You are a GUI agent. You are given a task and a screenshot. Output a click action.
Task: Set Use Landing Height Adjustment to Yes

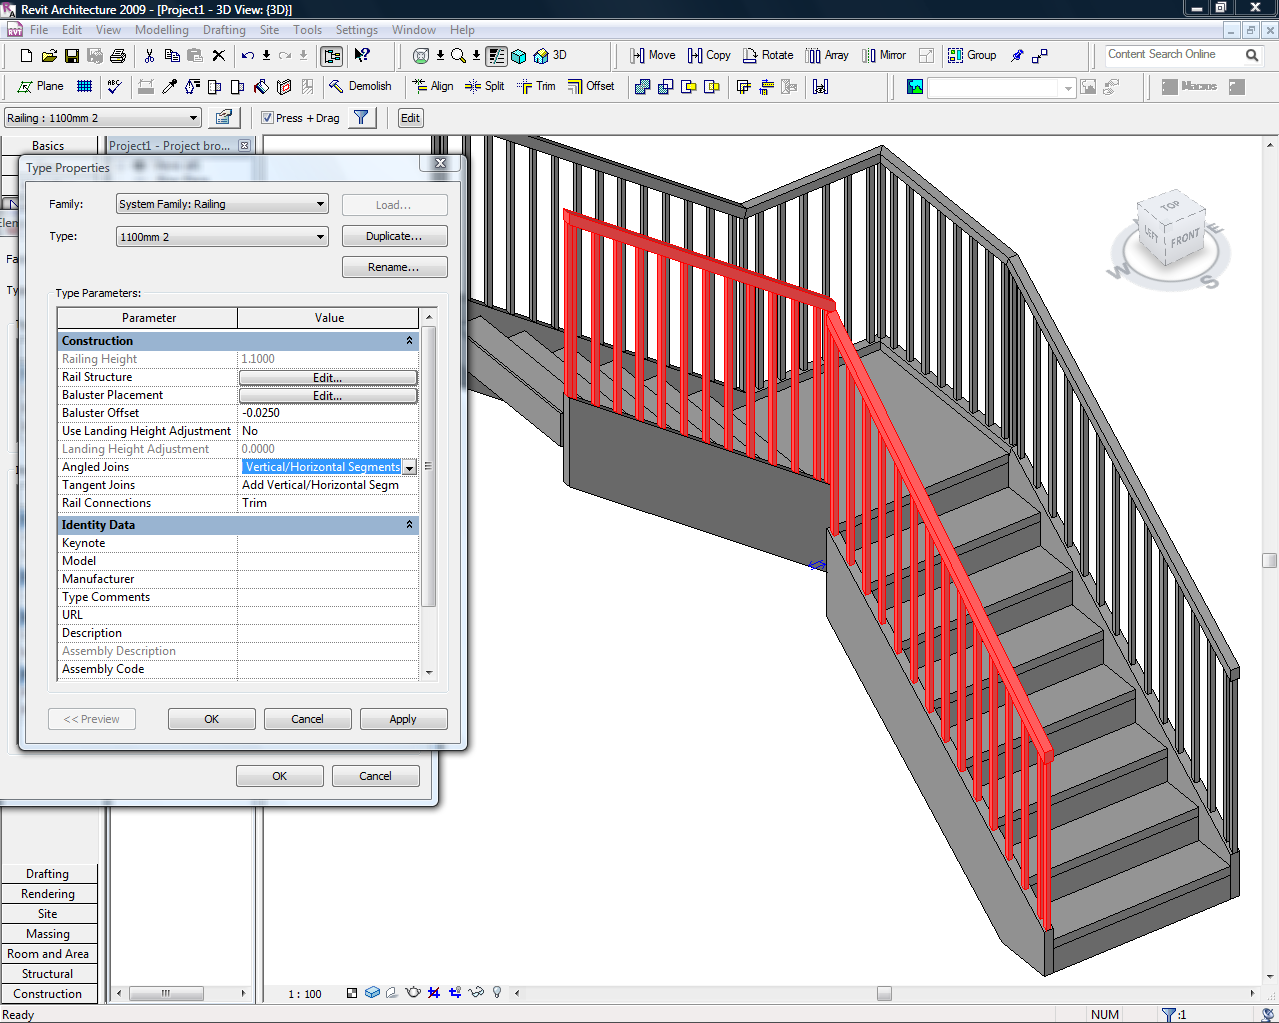327,430
